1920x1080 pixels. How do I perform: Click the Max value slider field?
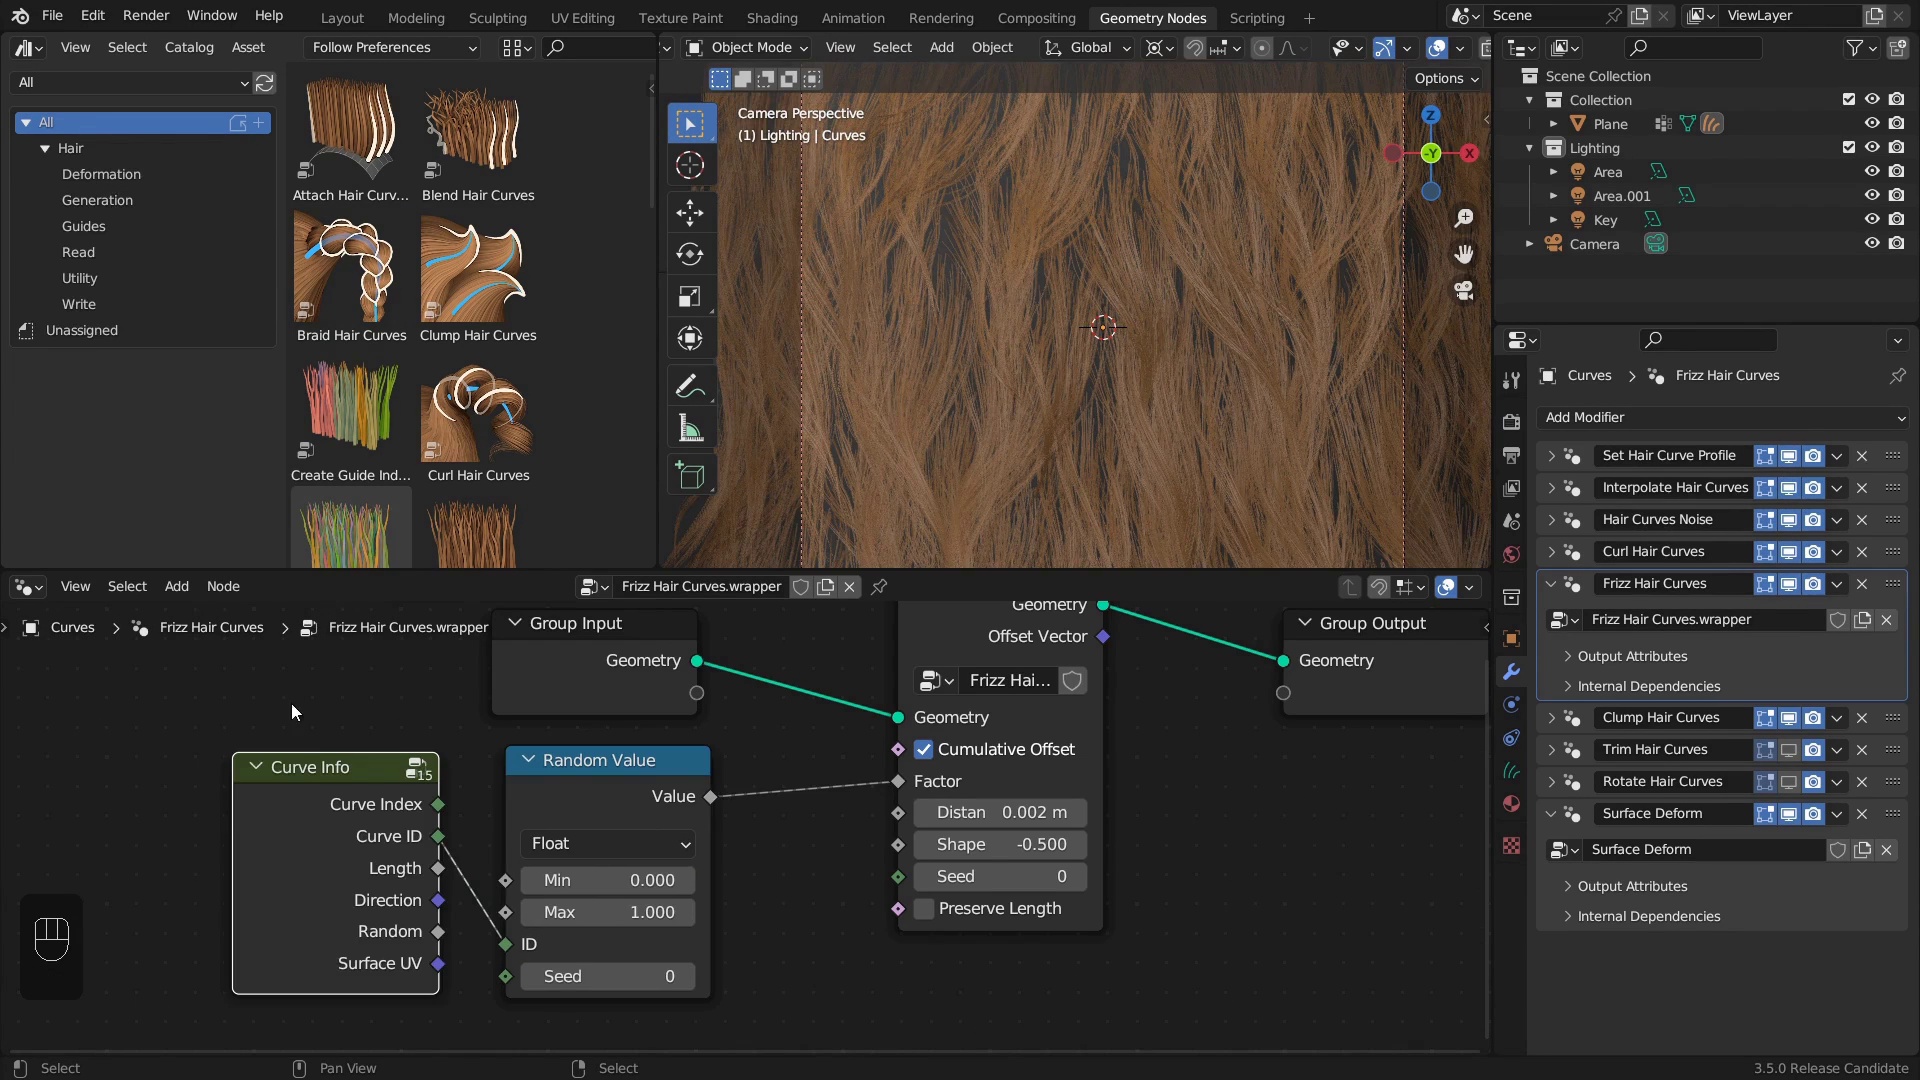(x=608, y=913)
